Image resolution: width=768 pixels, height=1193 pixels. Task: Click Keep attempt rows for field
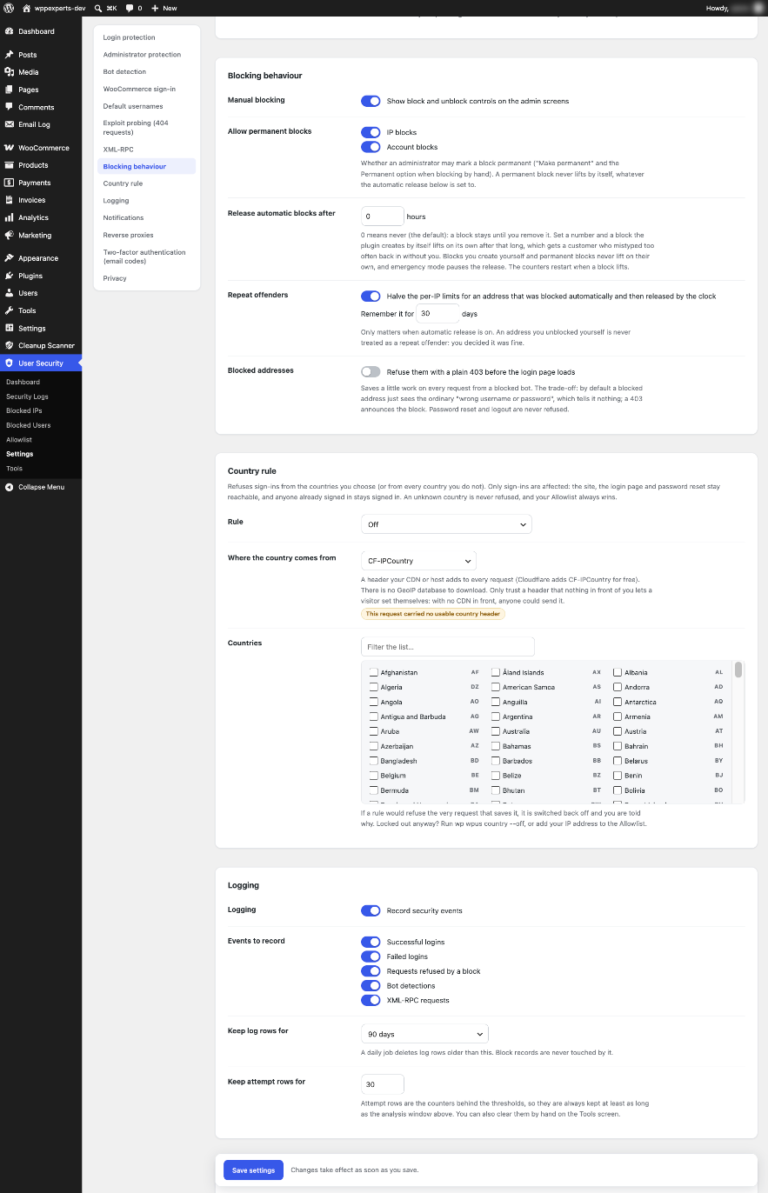pyautogui.click(x=382, y=1084)
